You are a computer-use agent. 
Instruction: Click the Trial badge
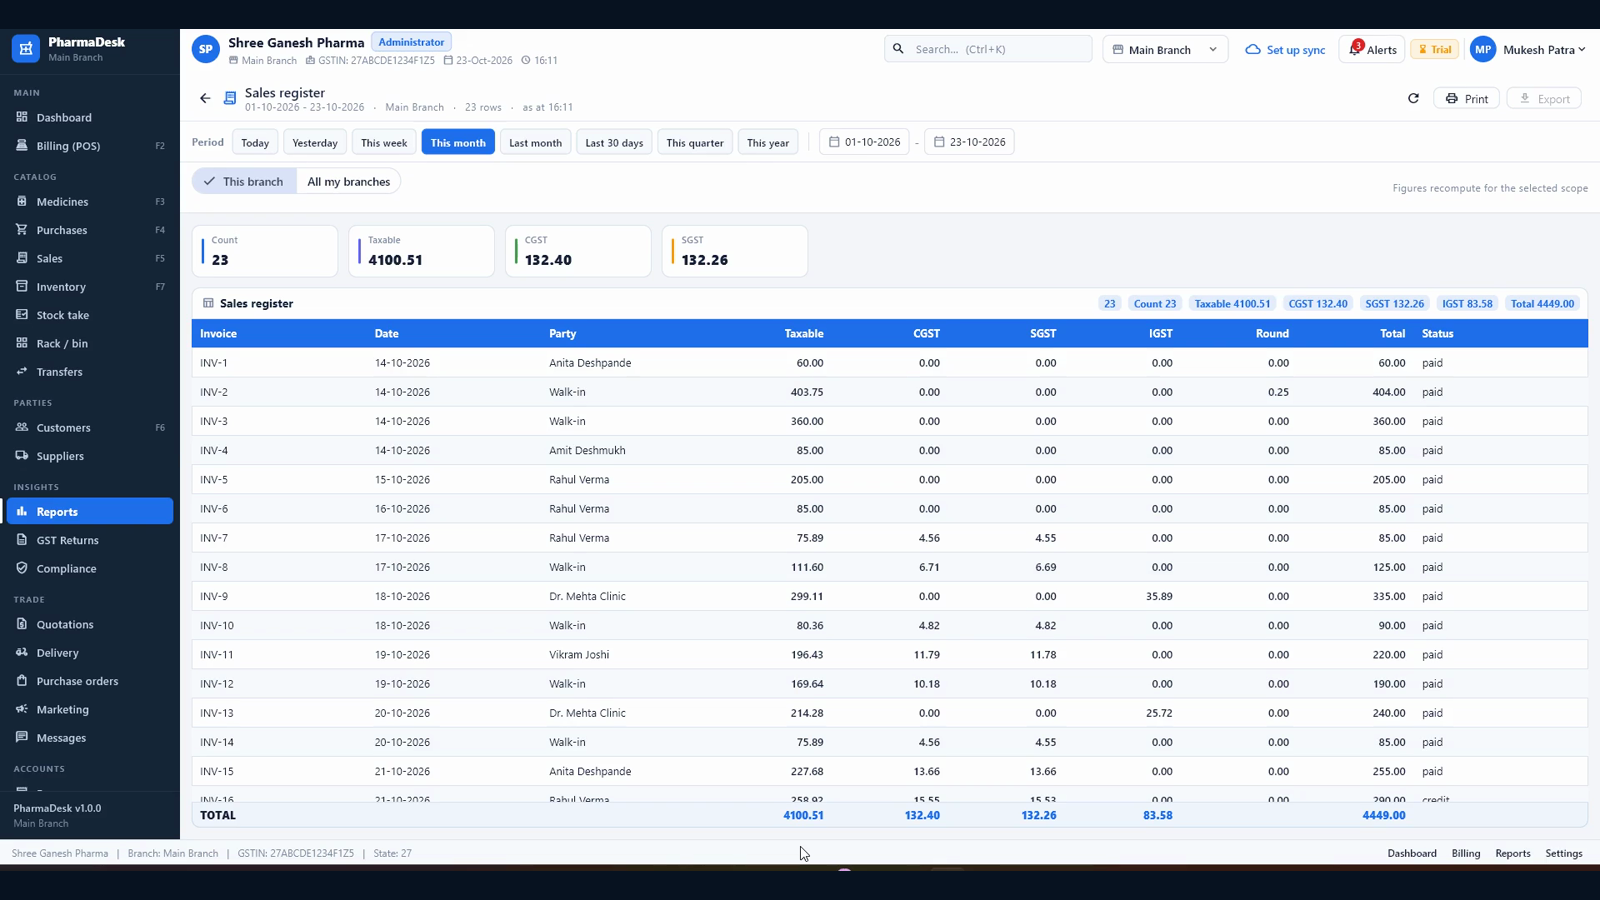(x=1435, y=49)
